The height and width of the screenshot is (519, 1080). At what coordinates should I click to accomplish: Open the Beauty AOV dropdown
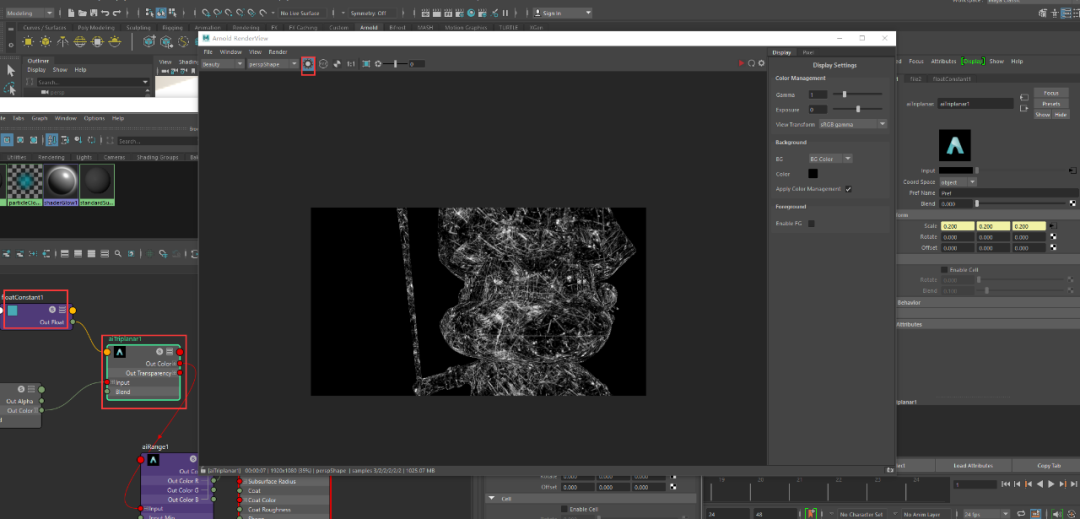click(x=223, y=63)
